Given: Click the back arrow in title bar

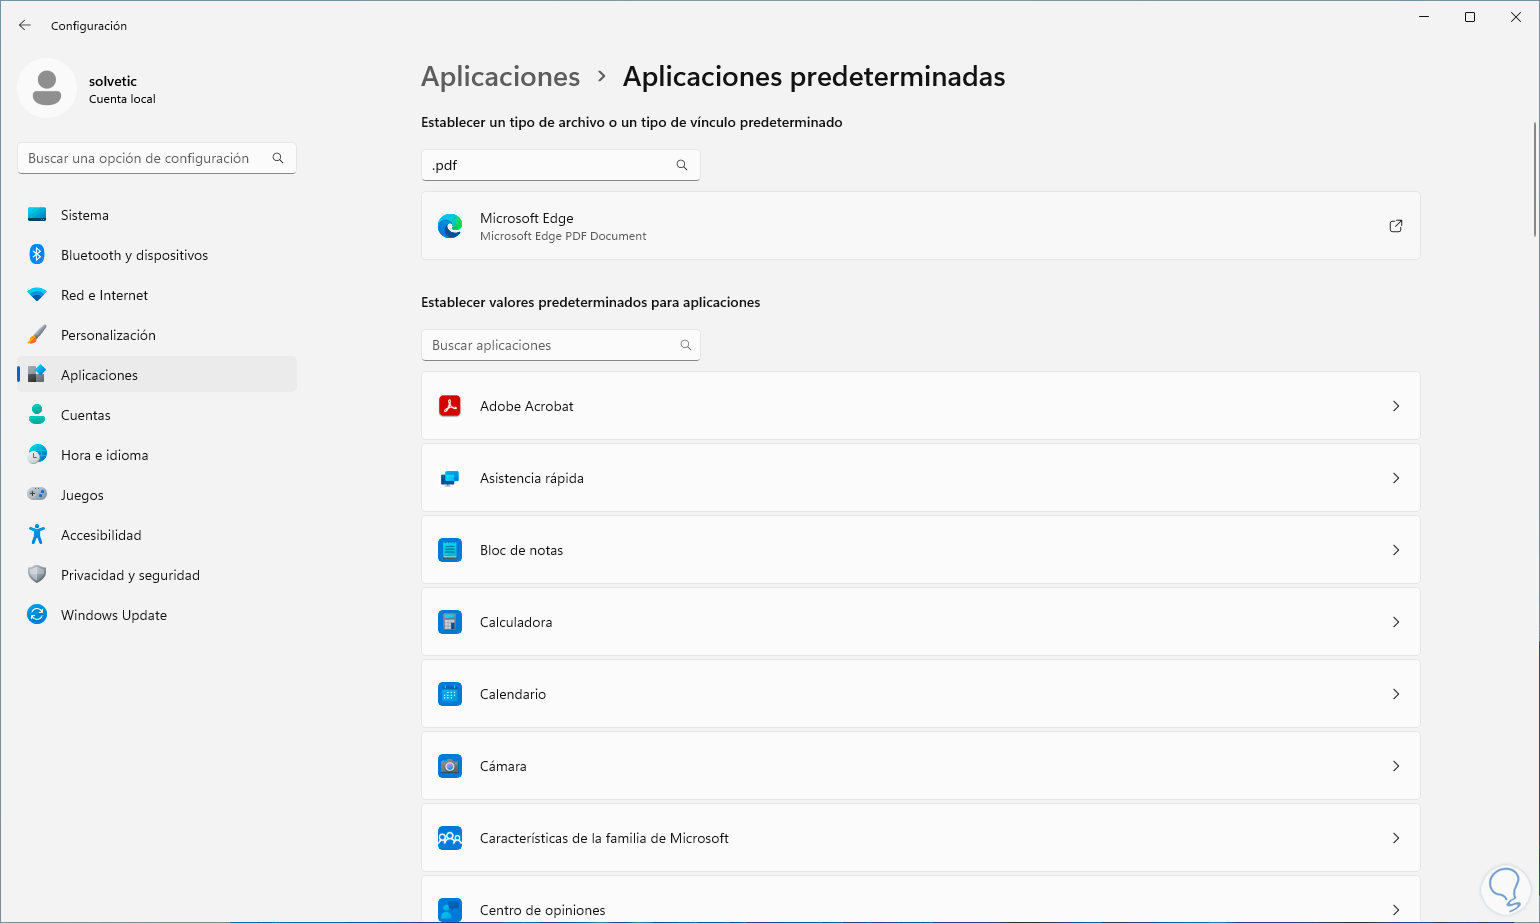Looking at the screenshot, I should 25,25.
